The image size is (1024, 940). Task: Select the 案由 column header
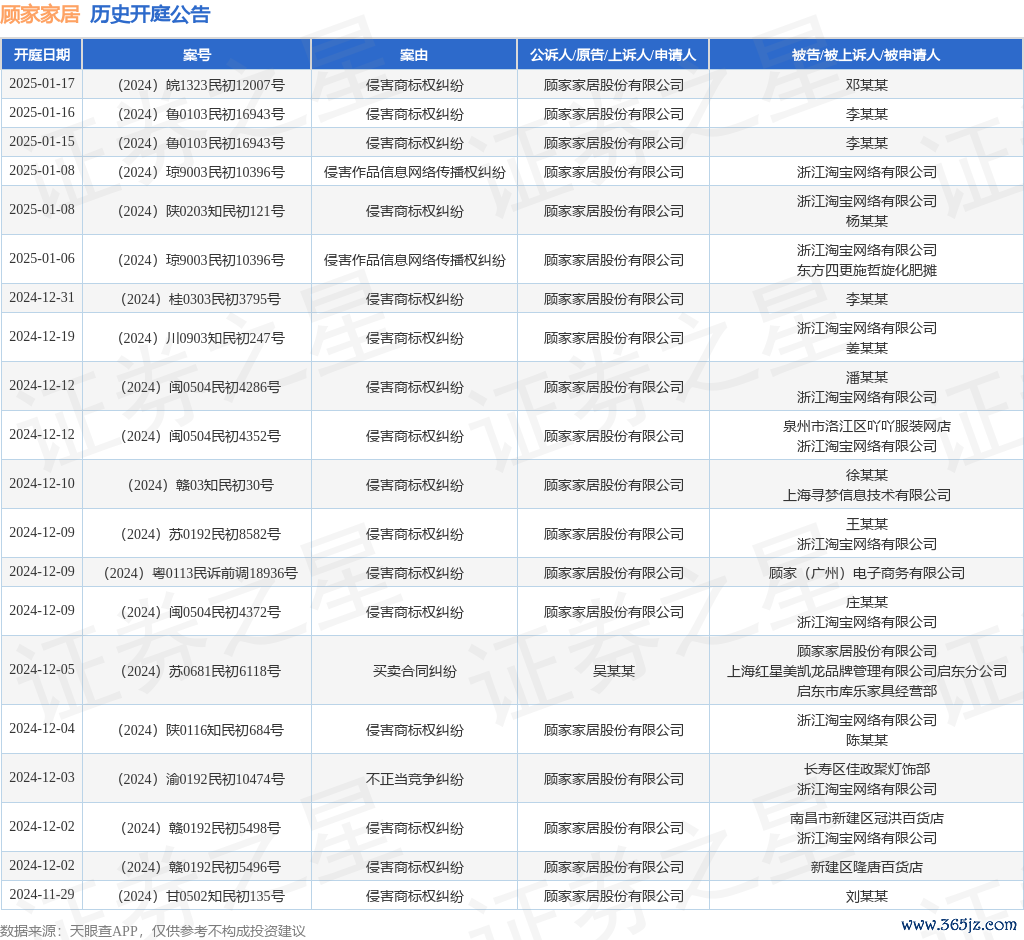[414, 55]
